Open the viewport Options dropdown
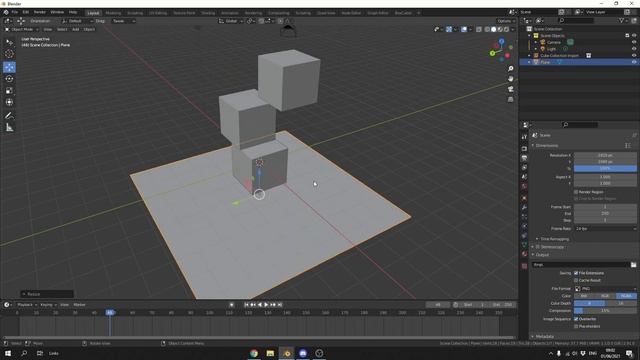Screen dimensions: 640x360 pyautogui.click(x=506, y=21)
